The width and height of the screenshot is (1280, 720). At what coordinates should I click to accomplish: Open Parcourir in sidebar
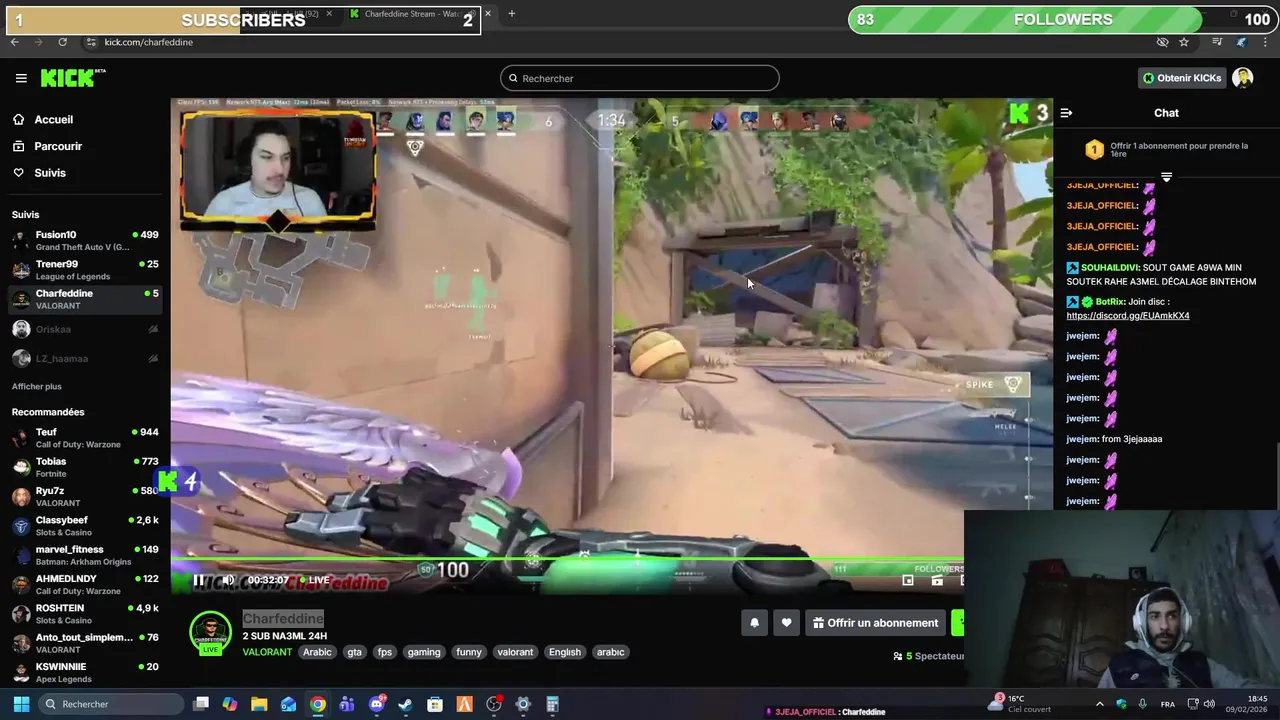tap(58, 146)
